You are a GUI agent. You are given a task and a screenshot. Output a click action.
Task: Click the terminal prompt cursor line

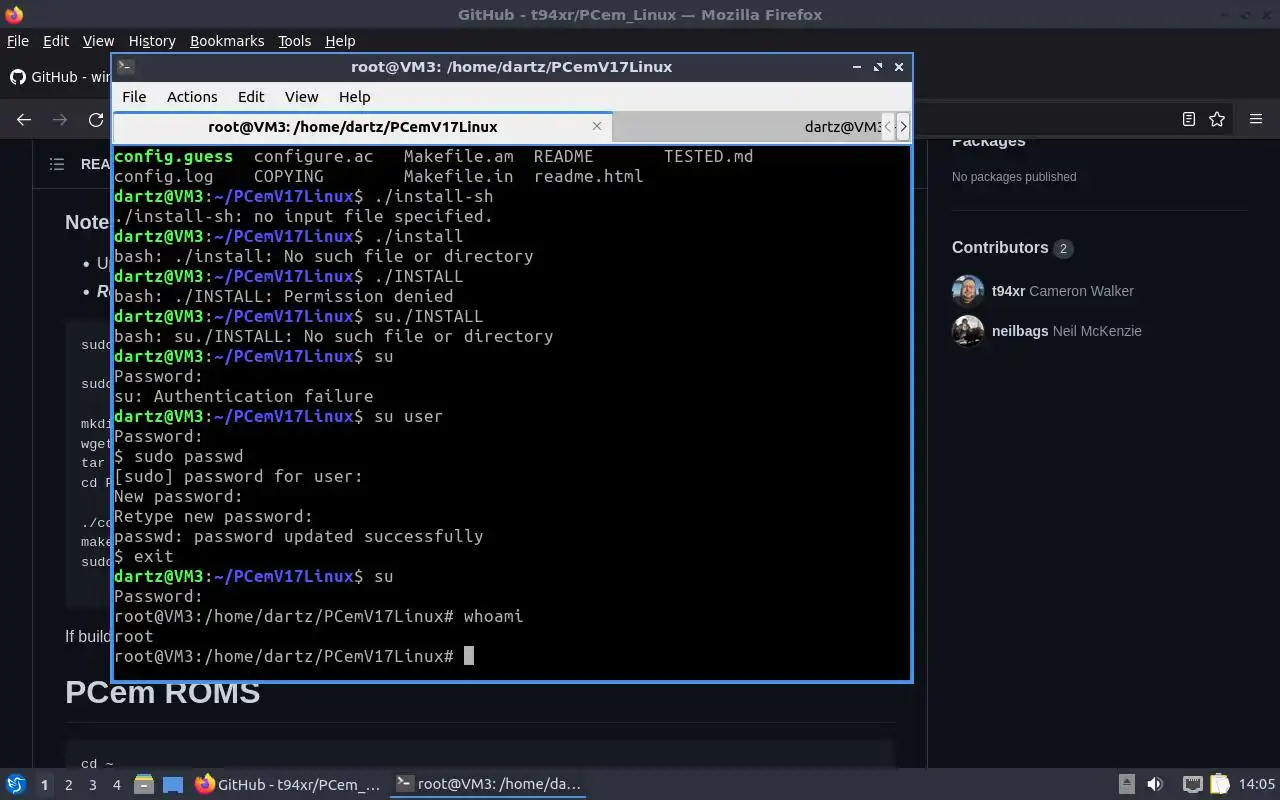pyautogui.click(x=294, y=656)
